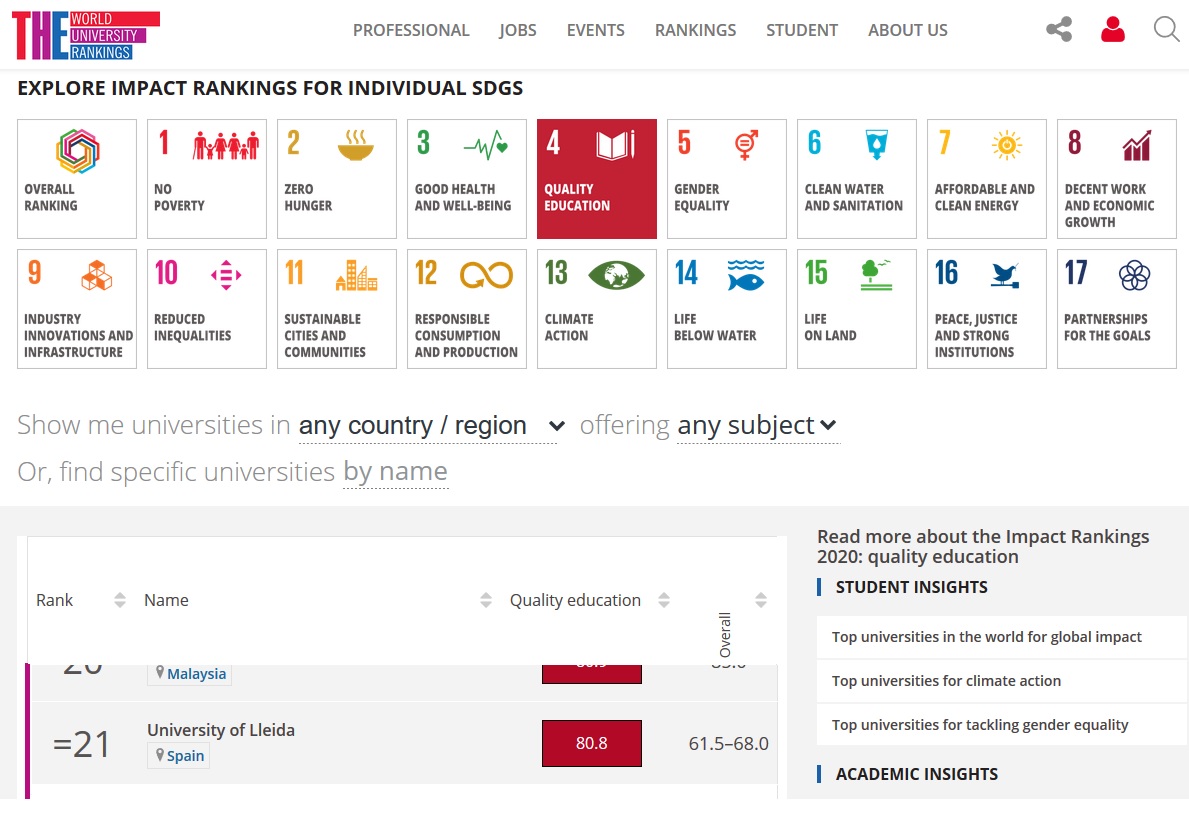Open the Student menu item
Image resolution: width=1189 pixels, height=833 pixels.
[x=802, y=30]
